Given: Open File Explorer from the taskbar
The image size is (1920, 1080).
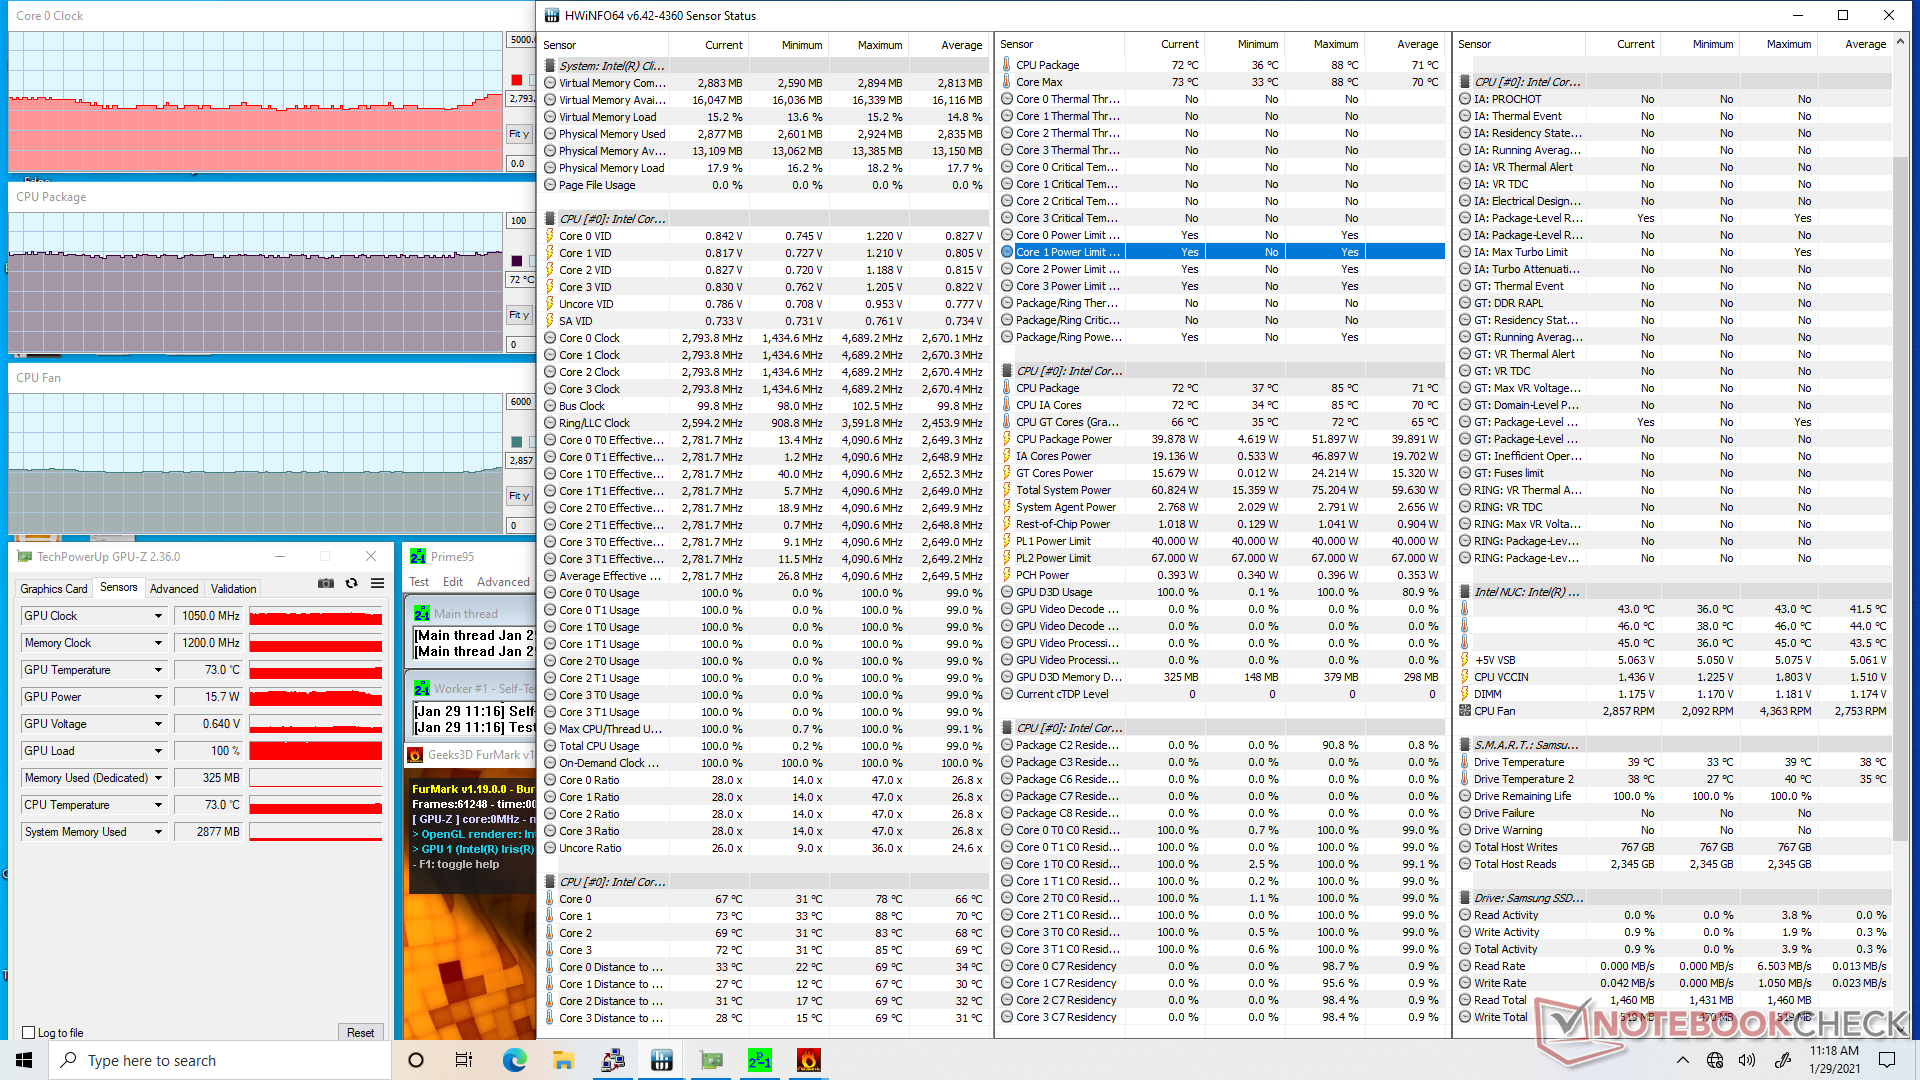Looking at the screenshot, I should pos(563,1060).
